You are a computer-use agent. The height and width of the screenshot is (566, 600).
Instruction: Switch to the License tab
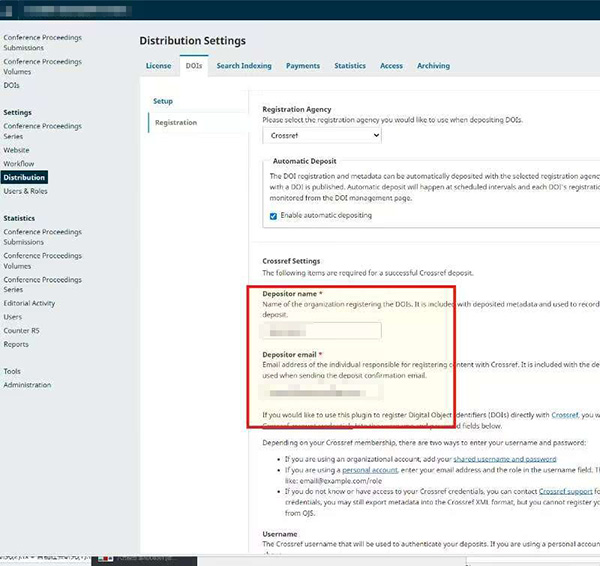coord(158,66)
